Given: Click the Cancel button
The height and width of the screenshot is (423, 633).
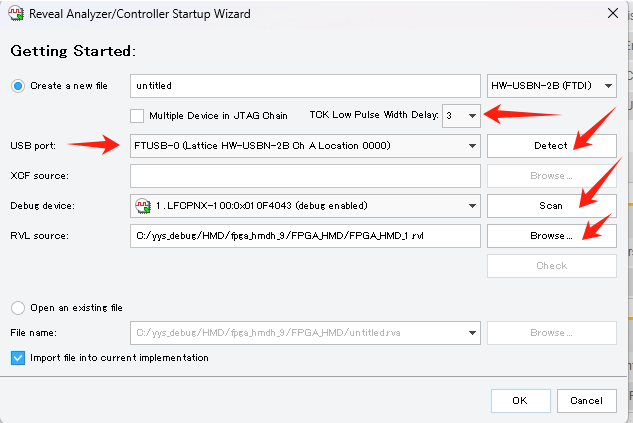Looking at the screenshot, I should pyautogui.click(x=587, y=401).
